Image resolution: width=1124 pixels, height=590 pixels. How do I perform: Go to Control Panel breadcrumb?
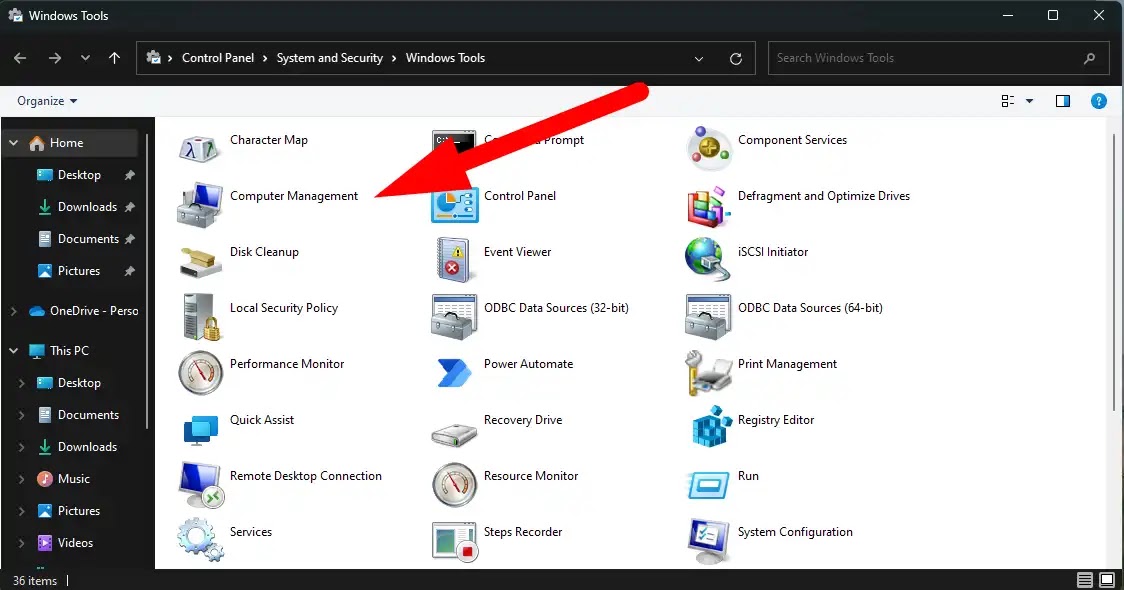[218, 58]
